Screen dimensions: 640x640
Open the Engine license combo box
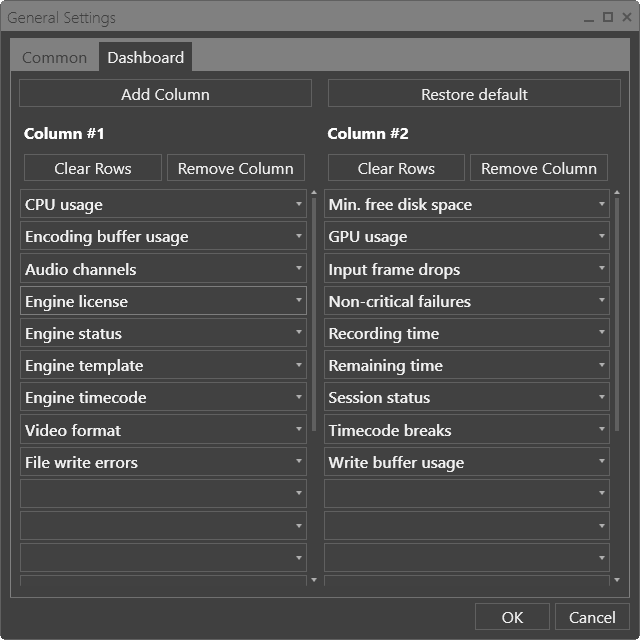163,301
